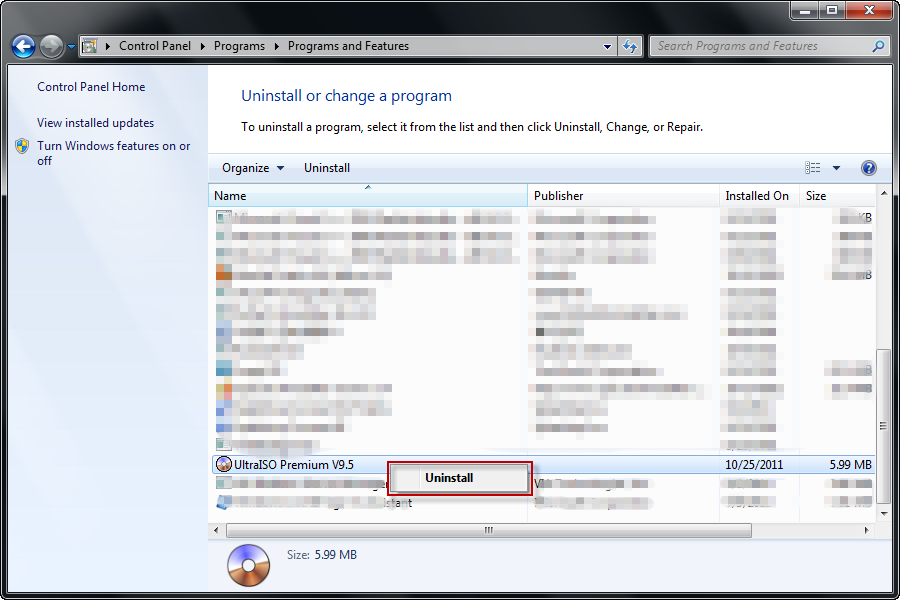The width and height of the screenshot is (900, 600).
Task: Click the shield icon beside Windows features
Action: tap(22, 146)
